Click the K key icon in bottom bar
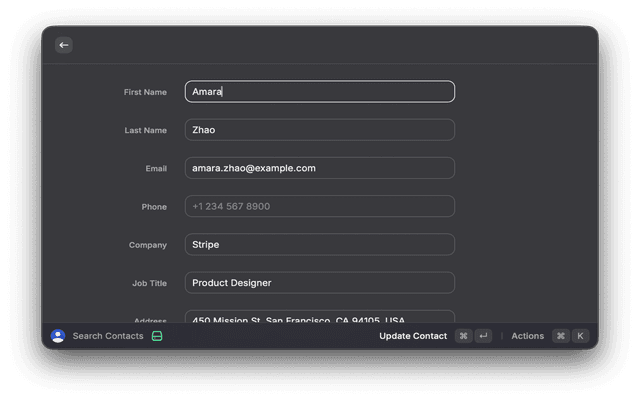640x400 pixels. point(580,336)
